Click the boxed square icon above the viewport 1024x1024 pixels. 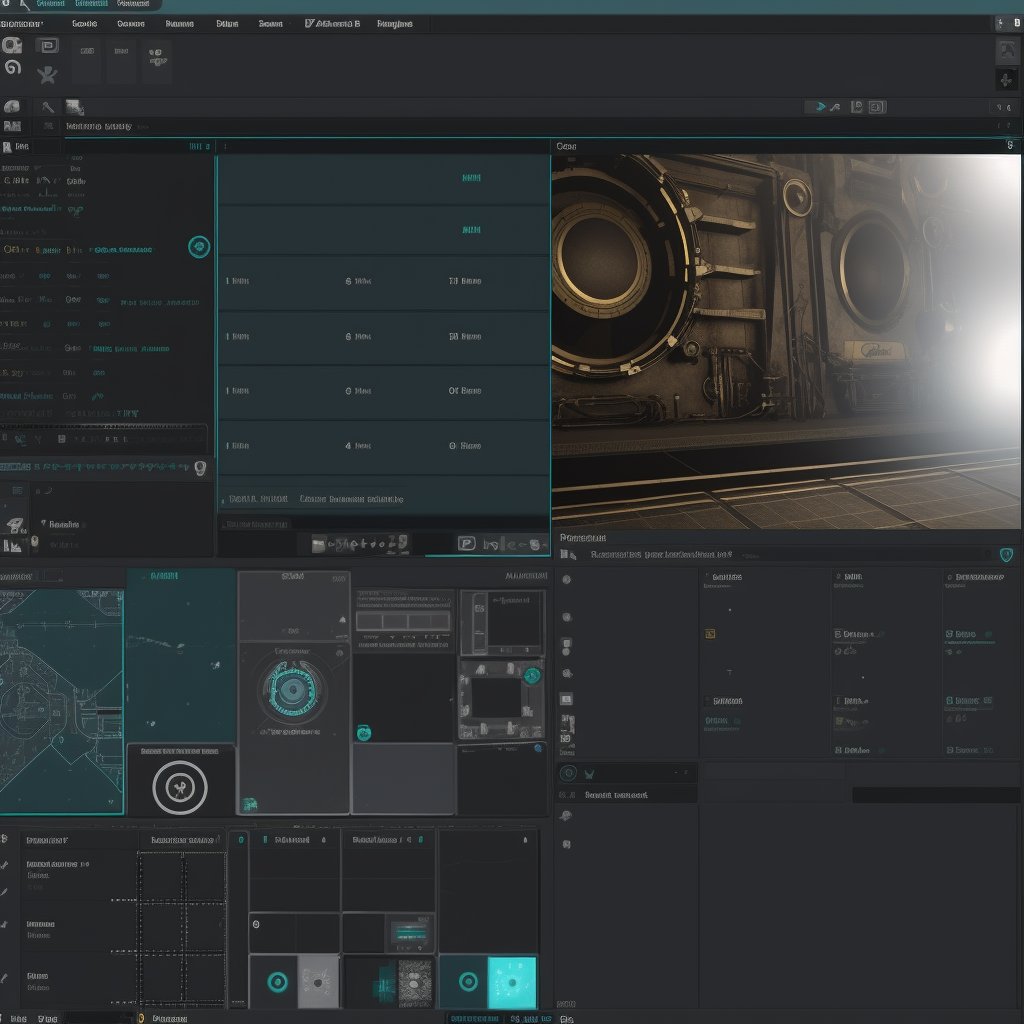(876, 107)
